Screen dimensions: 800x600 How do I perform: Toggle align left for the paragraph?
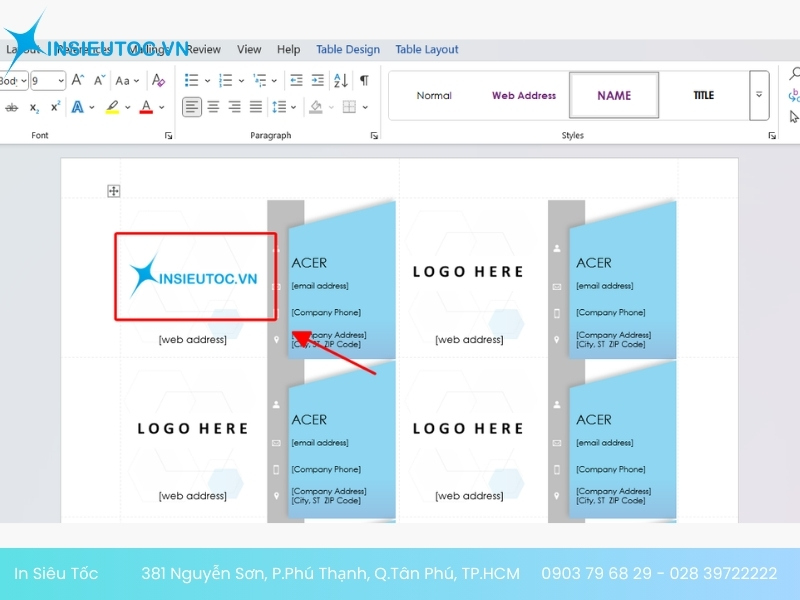tap(192, 107)
